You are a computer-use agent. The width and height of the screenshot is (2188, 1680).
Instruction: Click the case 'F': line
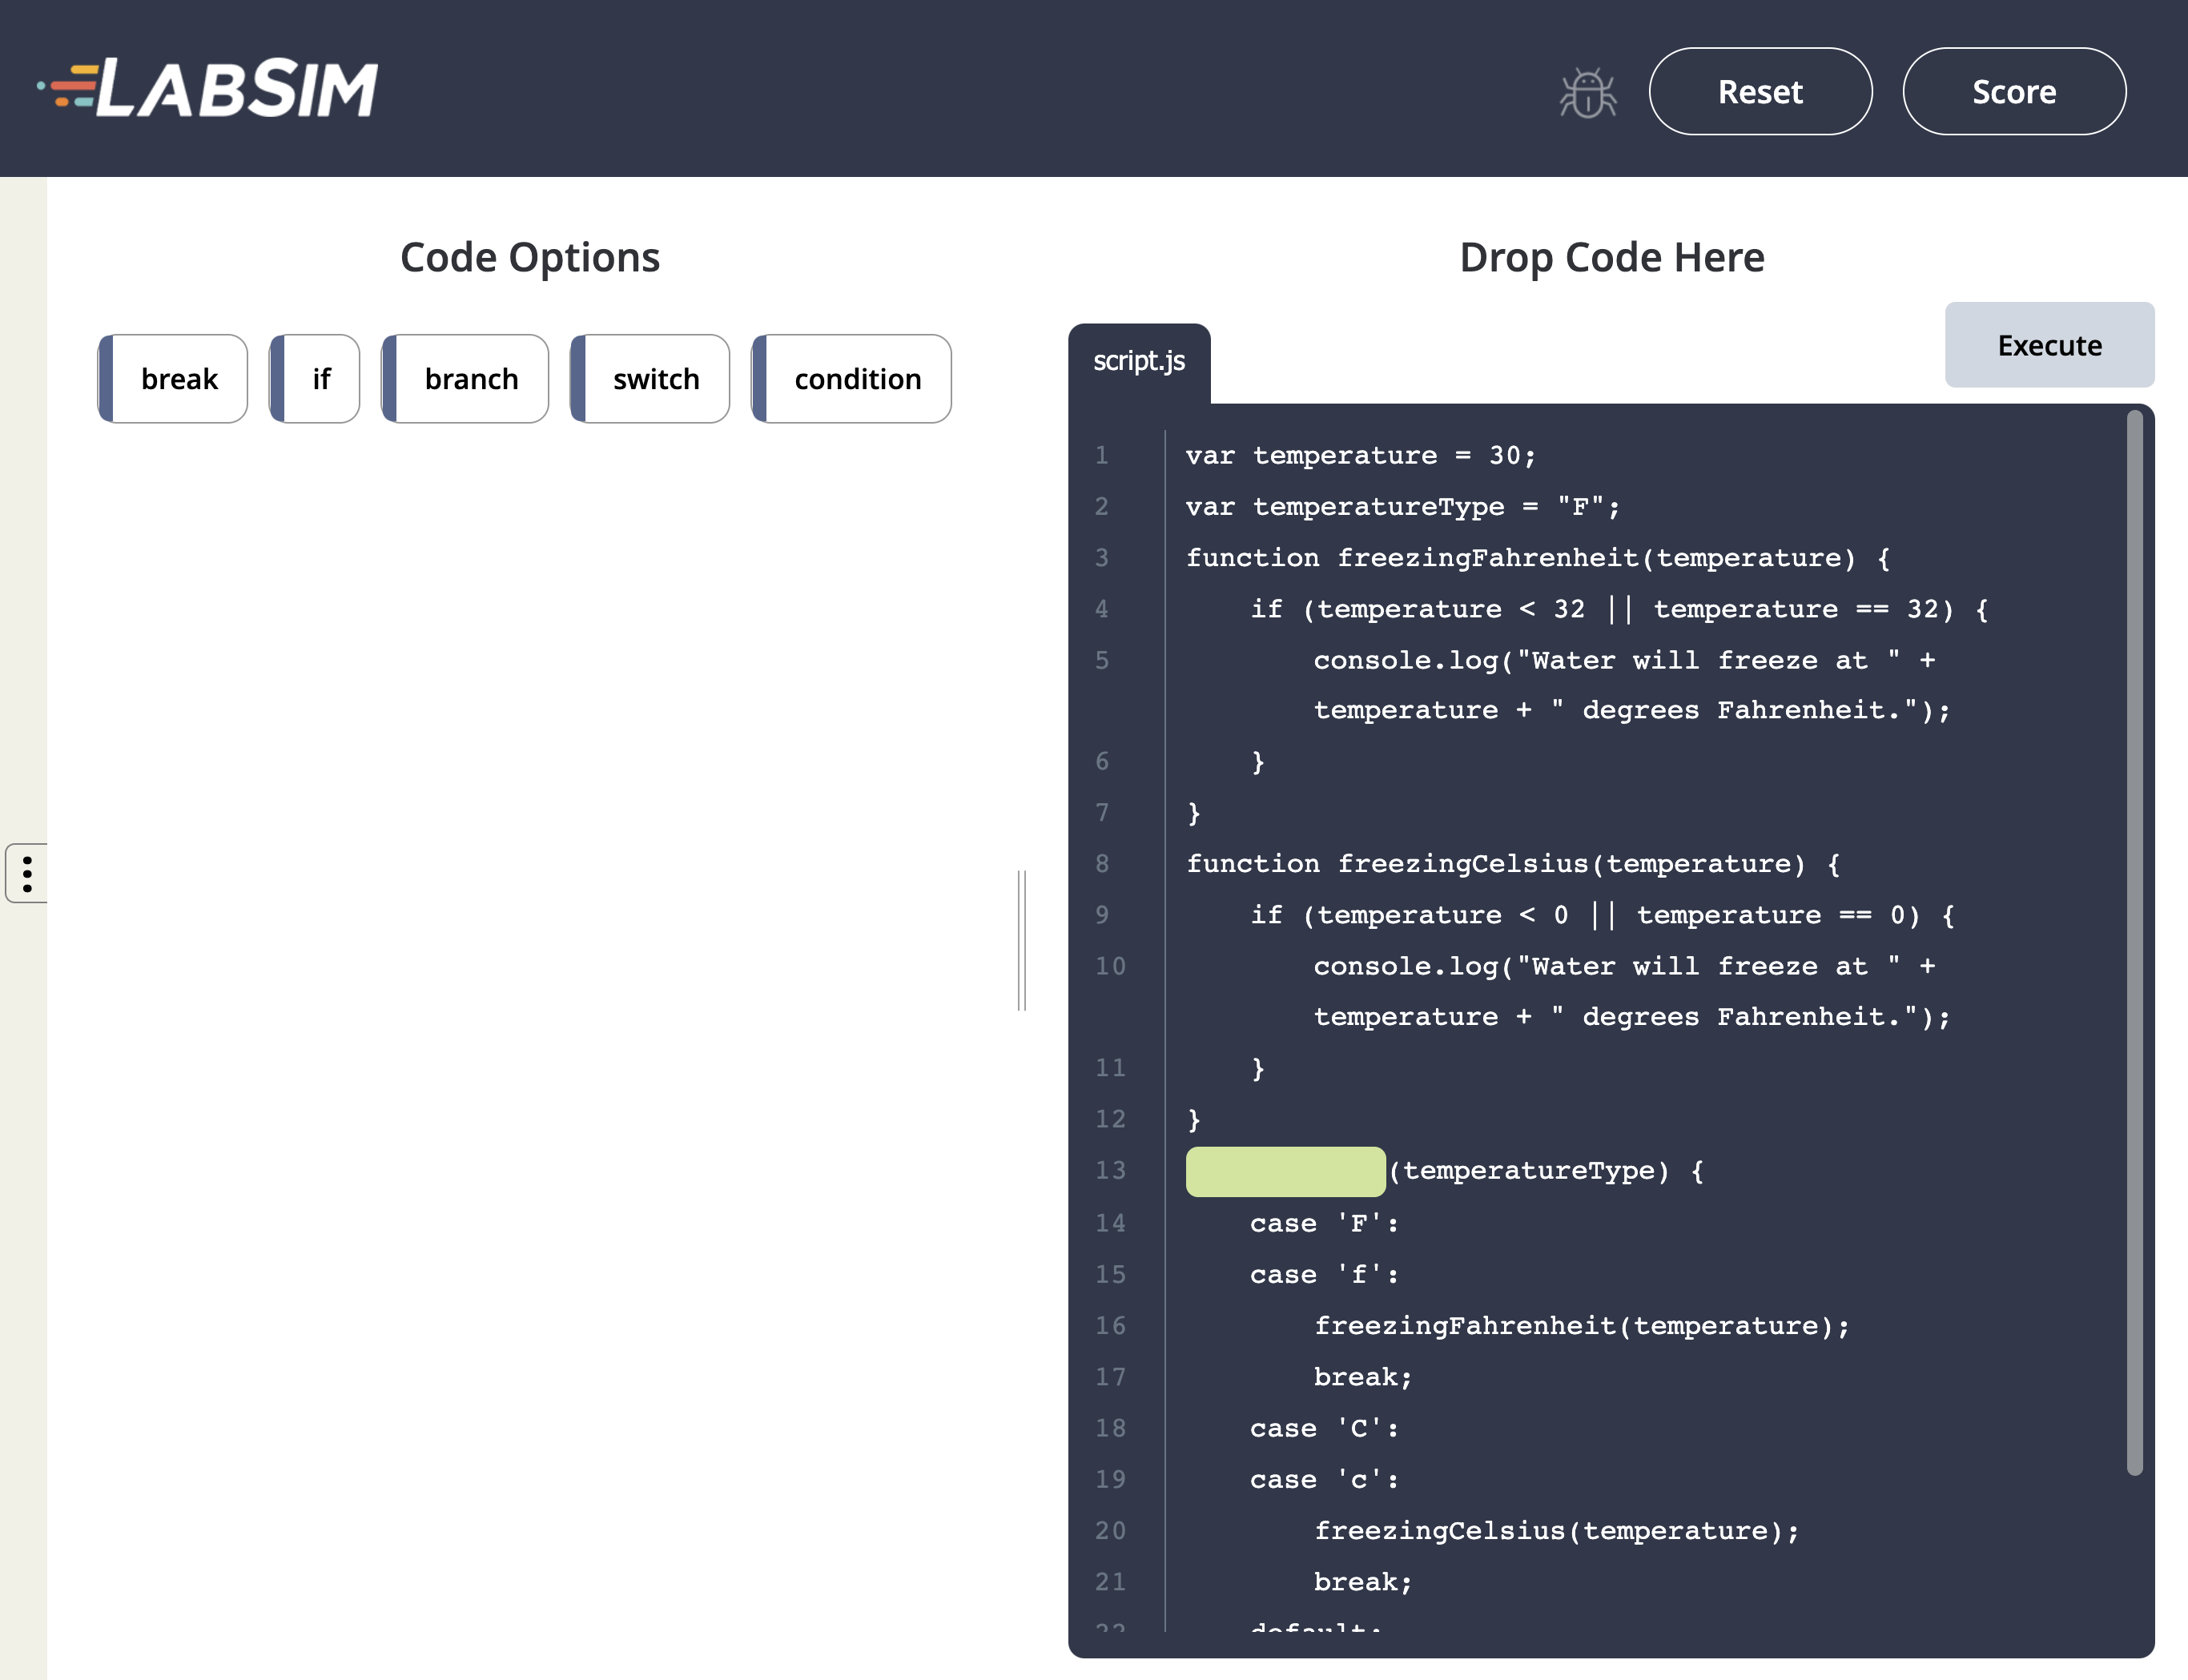[x=1323, y=1223]
